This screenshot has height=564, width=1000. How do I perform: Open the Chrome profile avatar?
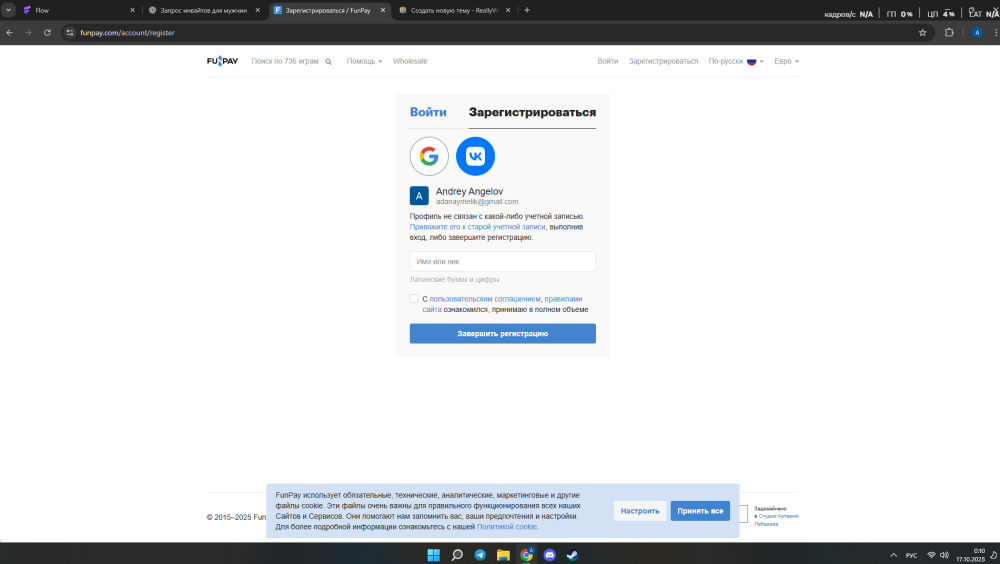[x=977, y=33]
